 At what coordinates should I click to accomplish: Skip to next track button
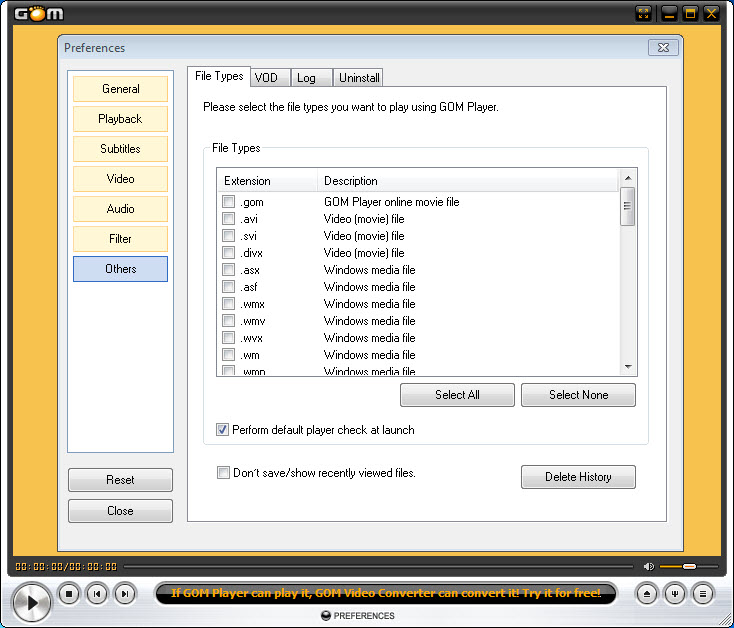pos(125,594)
